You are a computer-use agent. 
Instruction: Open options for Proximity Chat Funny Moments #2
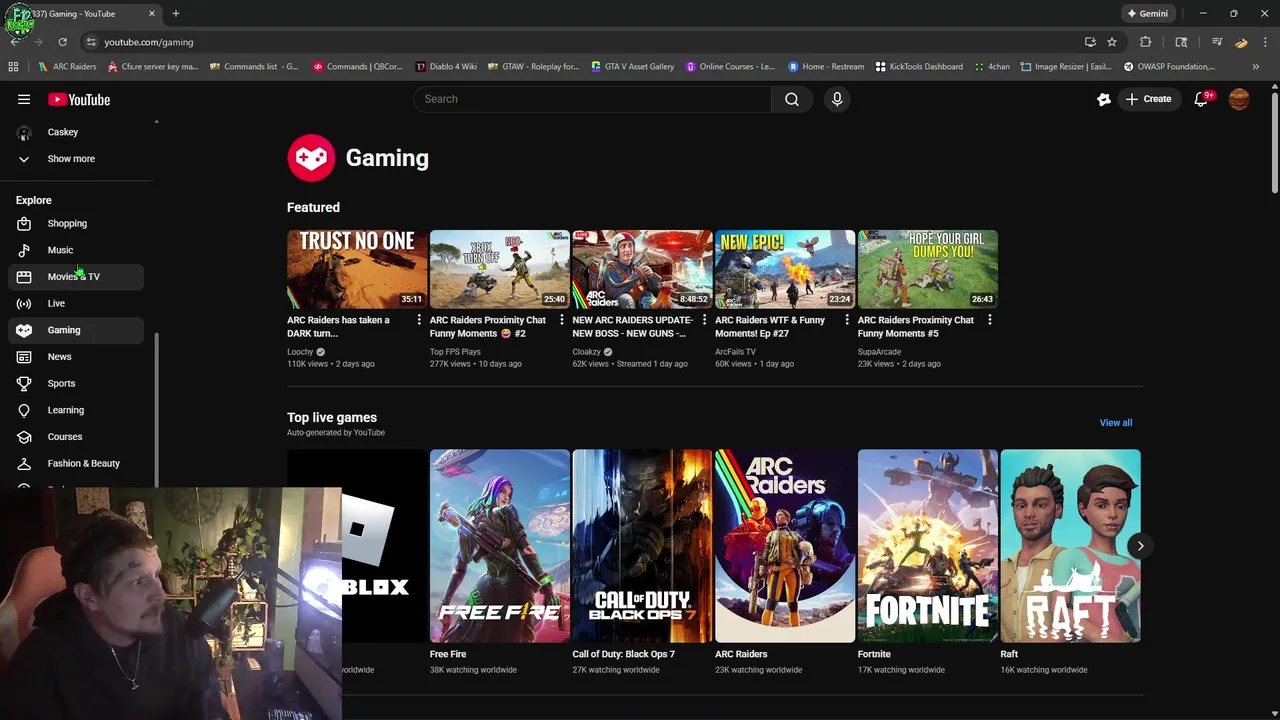pos(561,320)
